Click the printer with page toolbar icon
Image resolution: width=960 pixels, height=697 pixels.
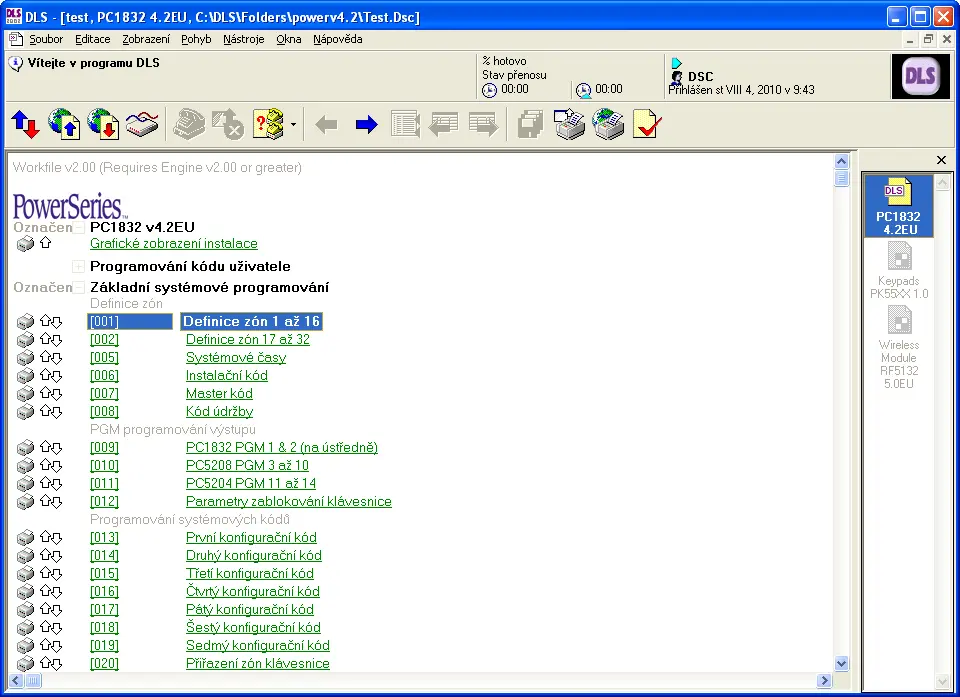[x=569, y=124]
